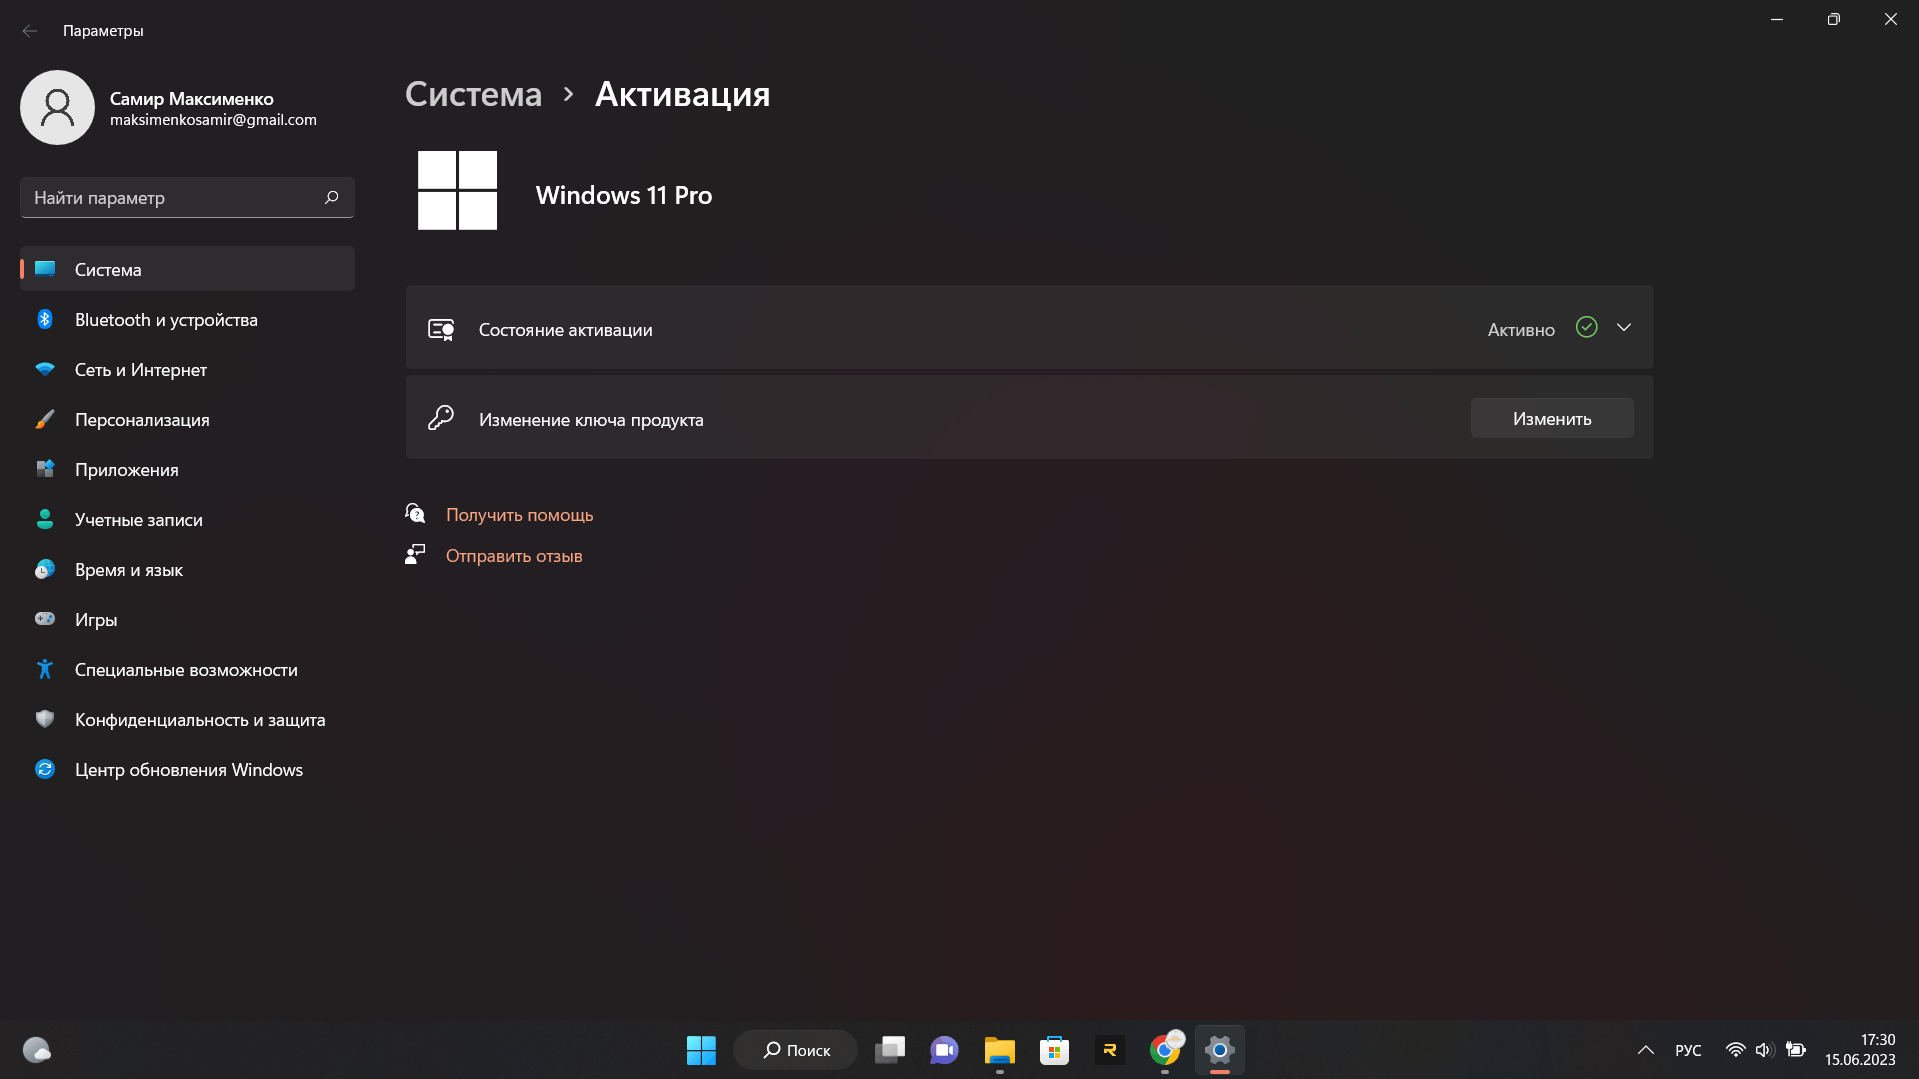Expand the Состояние активации row chevron
This screenshot has width=1919, height=1079.
(1624, 328)
